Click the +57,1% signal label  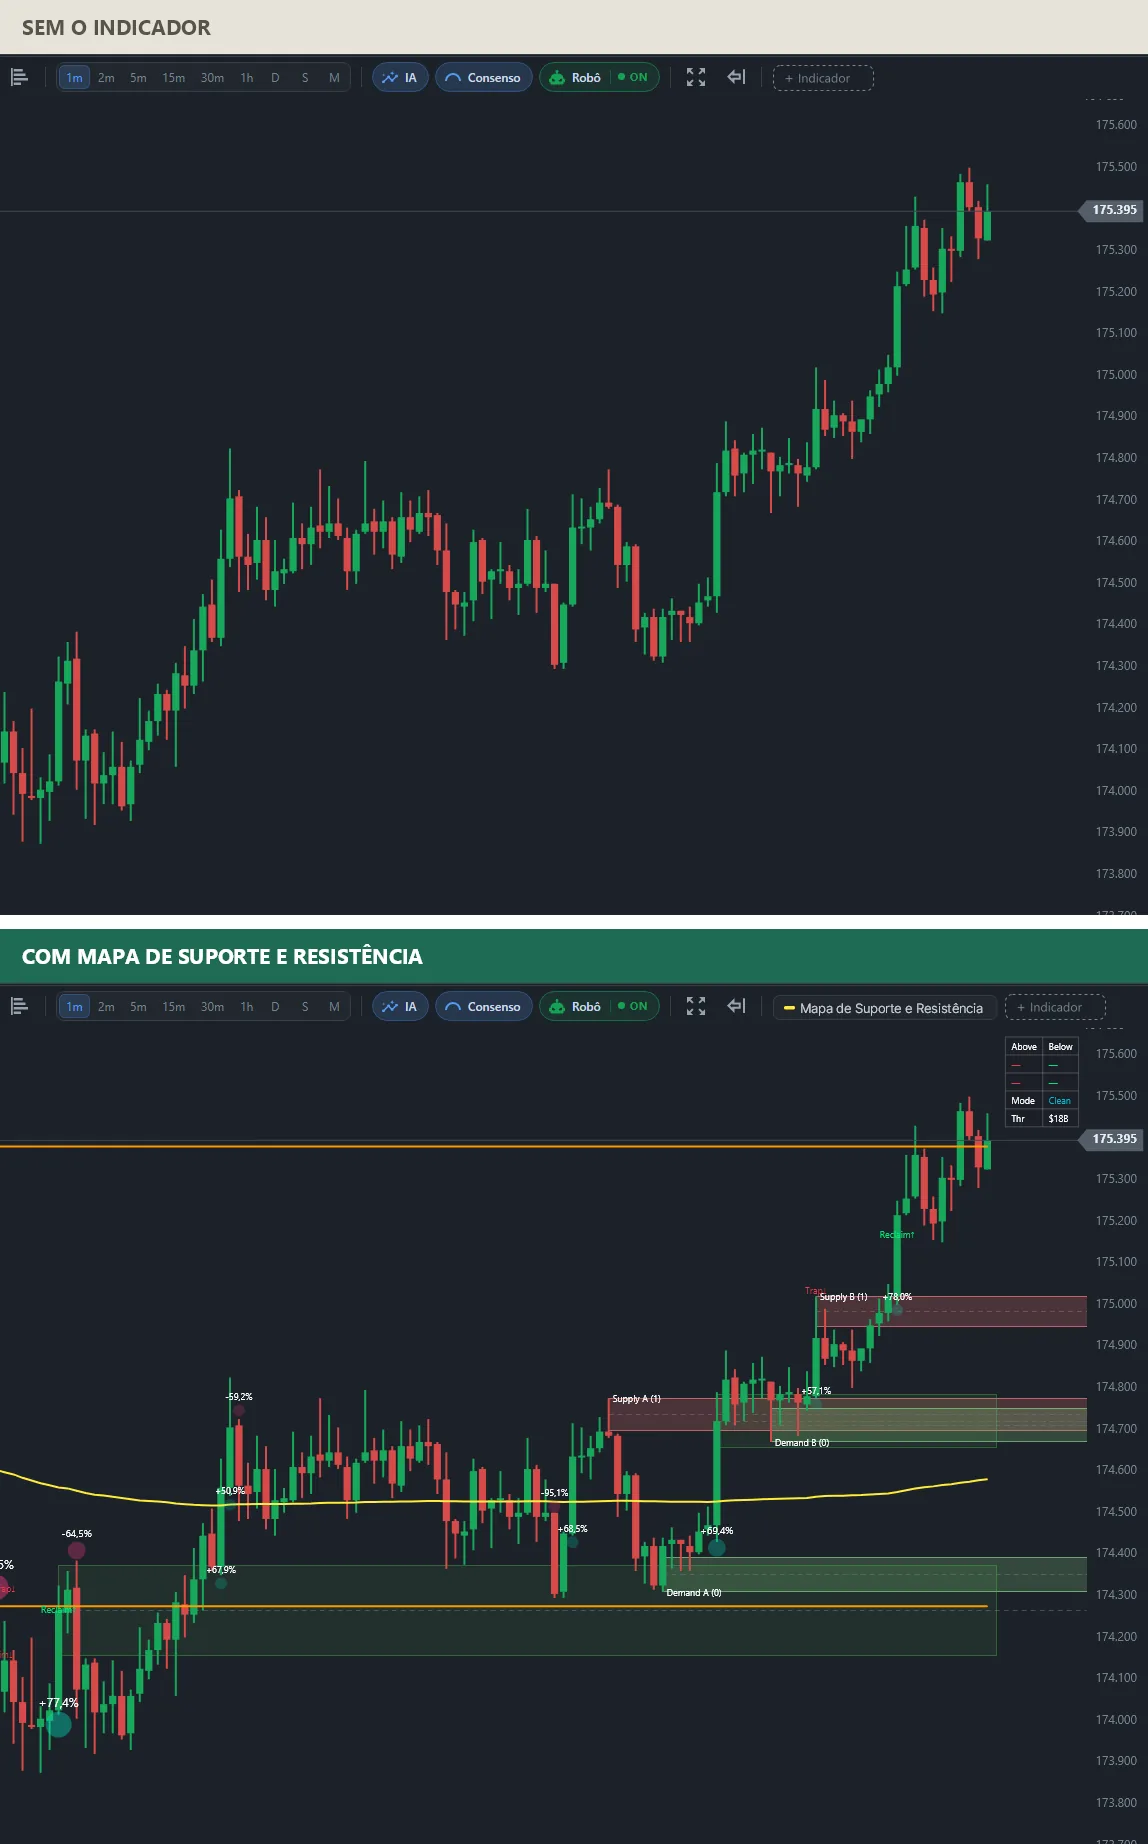coord(816,1391)
